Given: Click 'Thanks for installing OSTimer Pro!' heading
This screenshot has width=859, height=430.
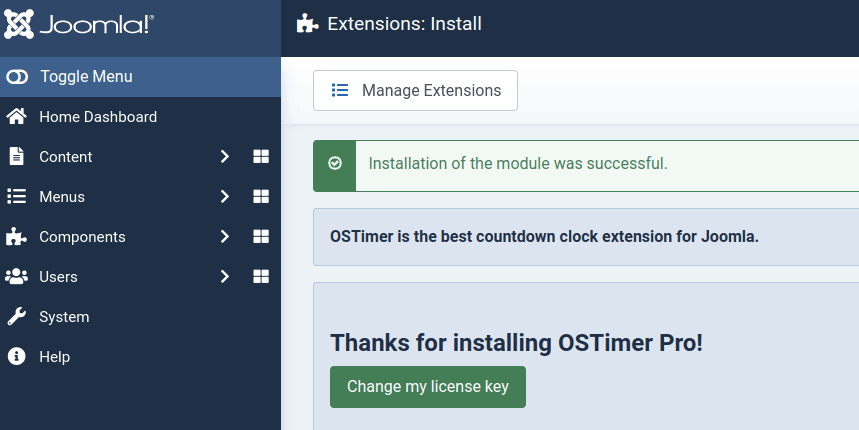Looking at the screenshot, I should pos(516,343).
